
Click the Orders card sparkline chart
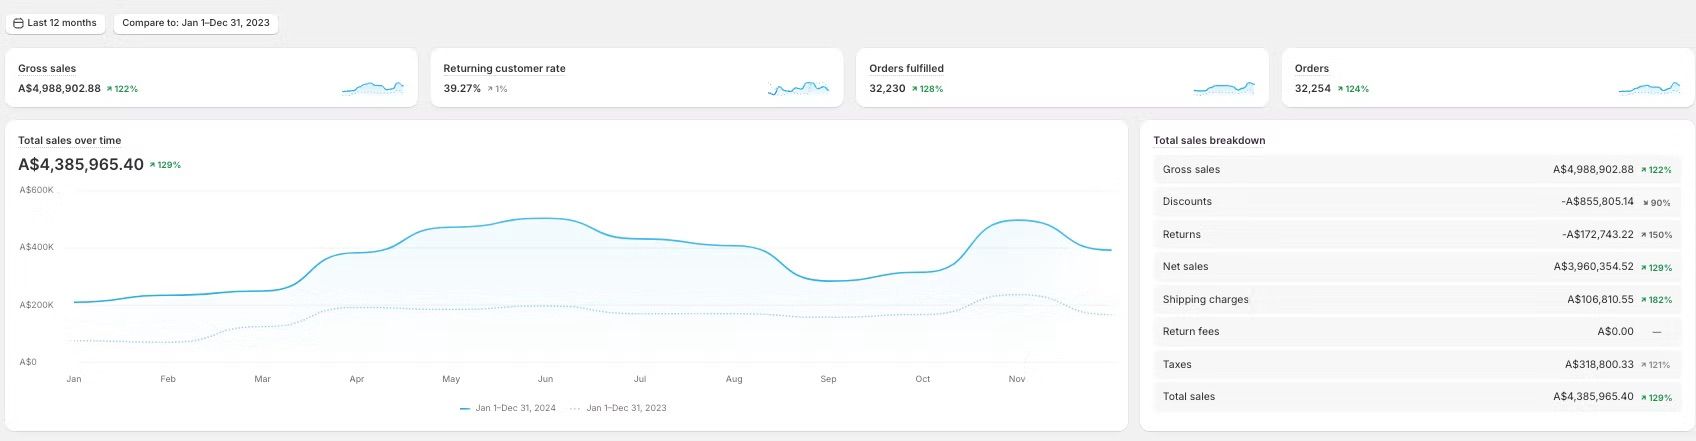pyautogui.click(x=1649, y=88)
